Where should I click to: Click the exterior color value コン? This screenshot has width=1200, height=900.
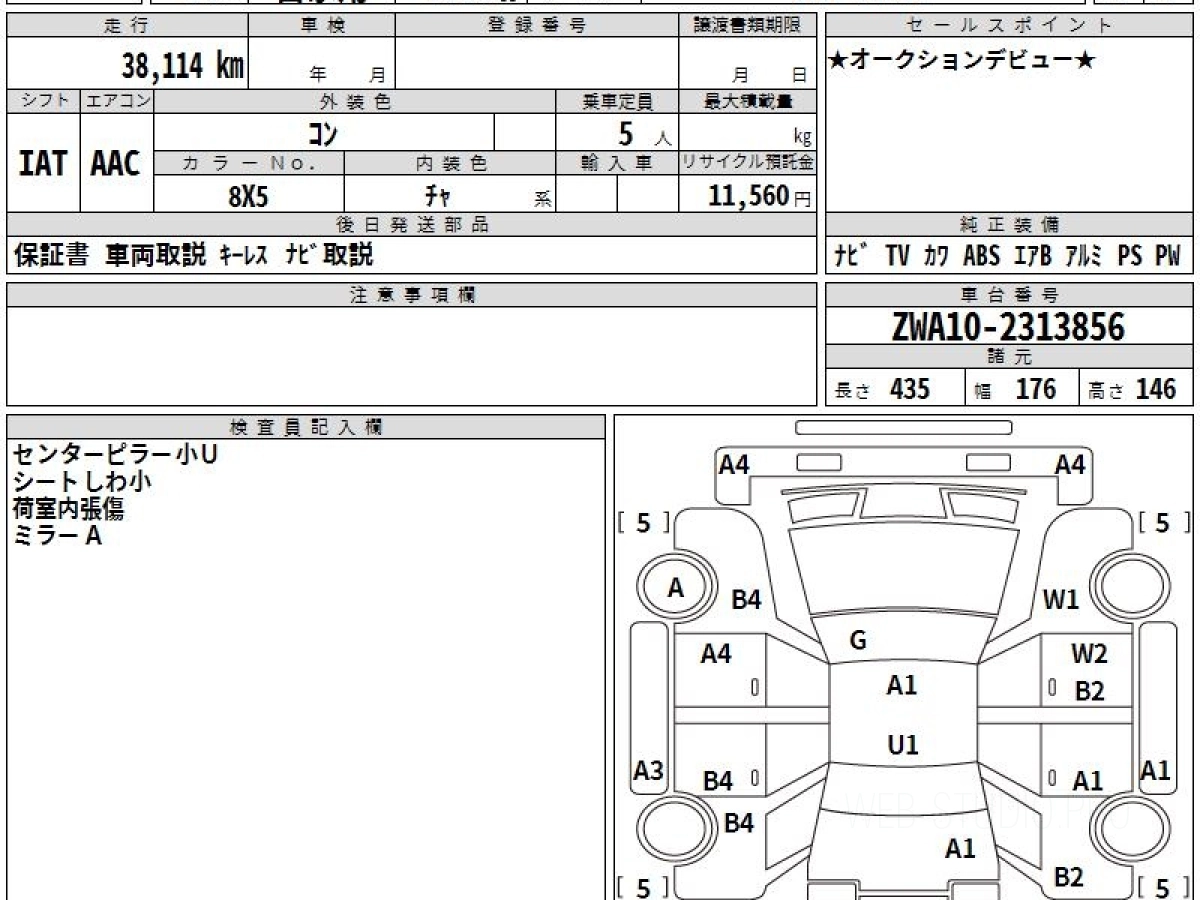[323, 132]
